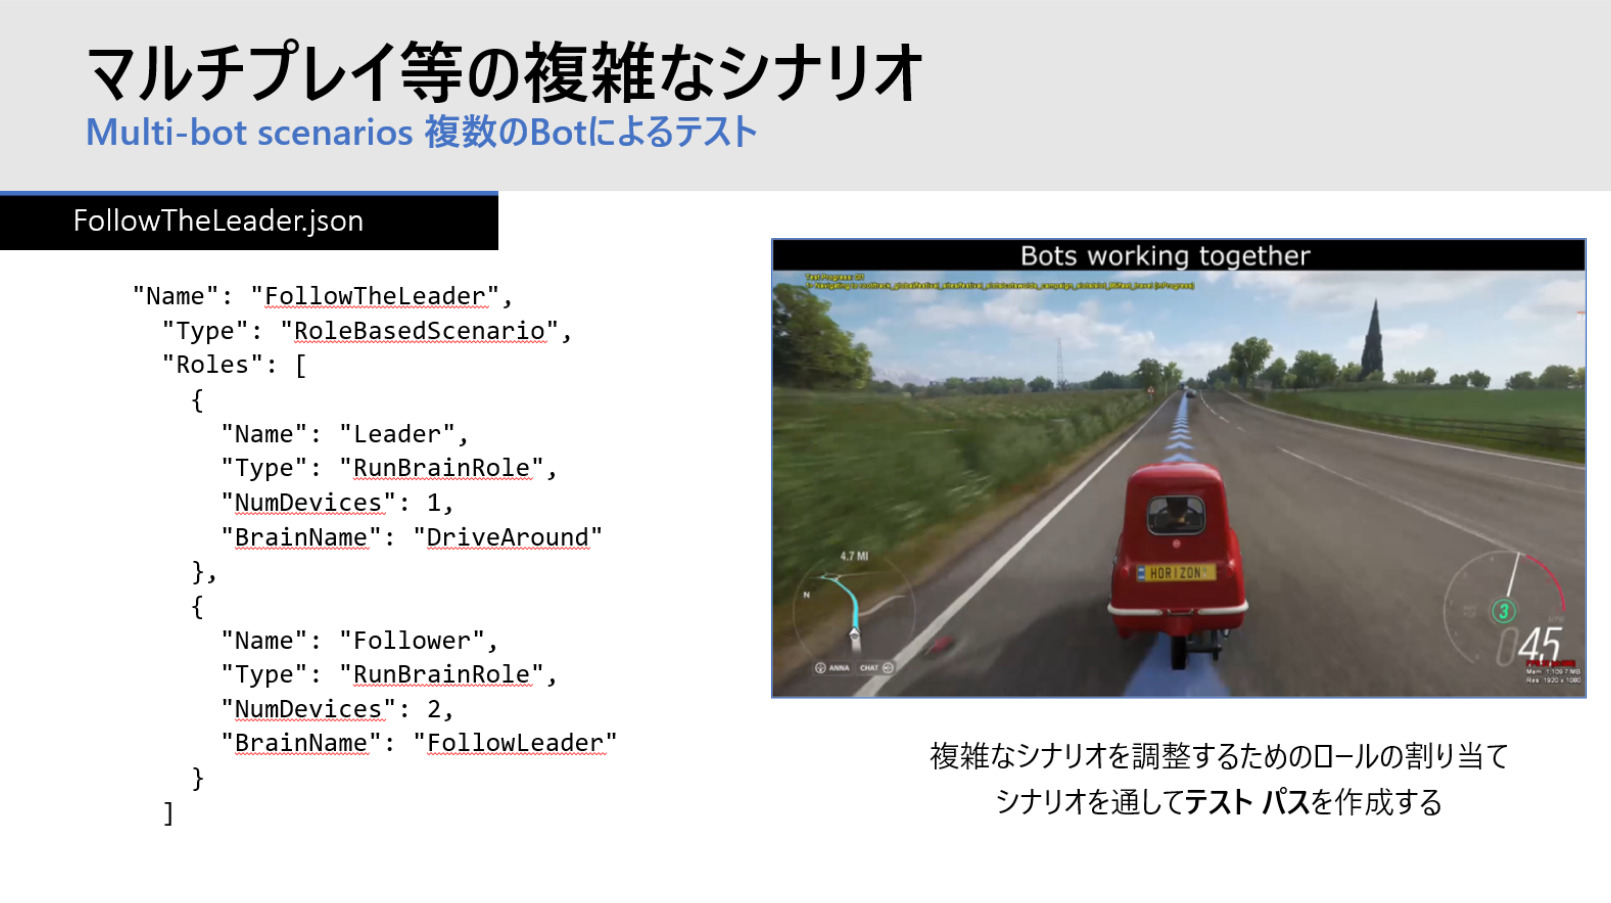The height and width of the screenshot is (903, 1611).
Task: Click the "Name": "Leader" line
Action: point(345,434)
